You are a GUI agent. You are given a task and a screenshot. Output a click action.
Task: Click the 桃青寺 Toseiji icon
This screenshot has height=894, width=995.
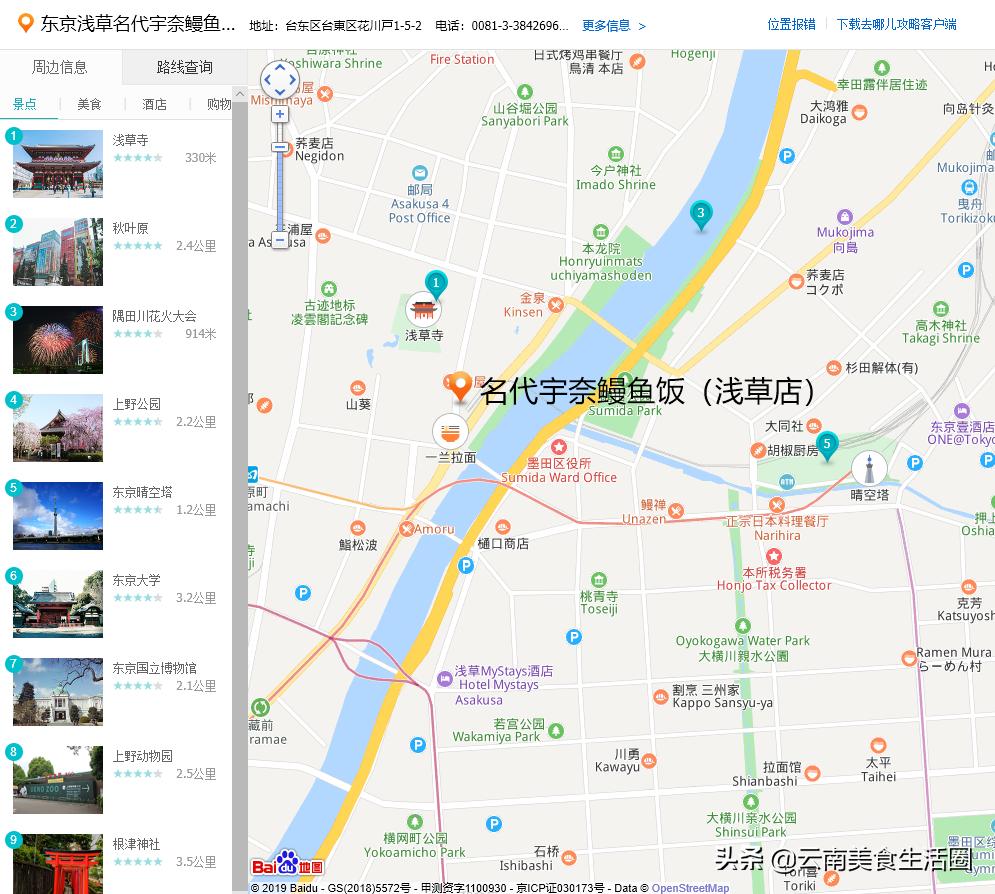[599, 579]
